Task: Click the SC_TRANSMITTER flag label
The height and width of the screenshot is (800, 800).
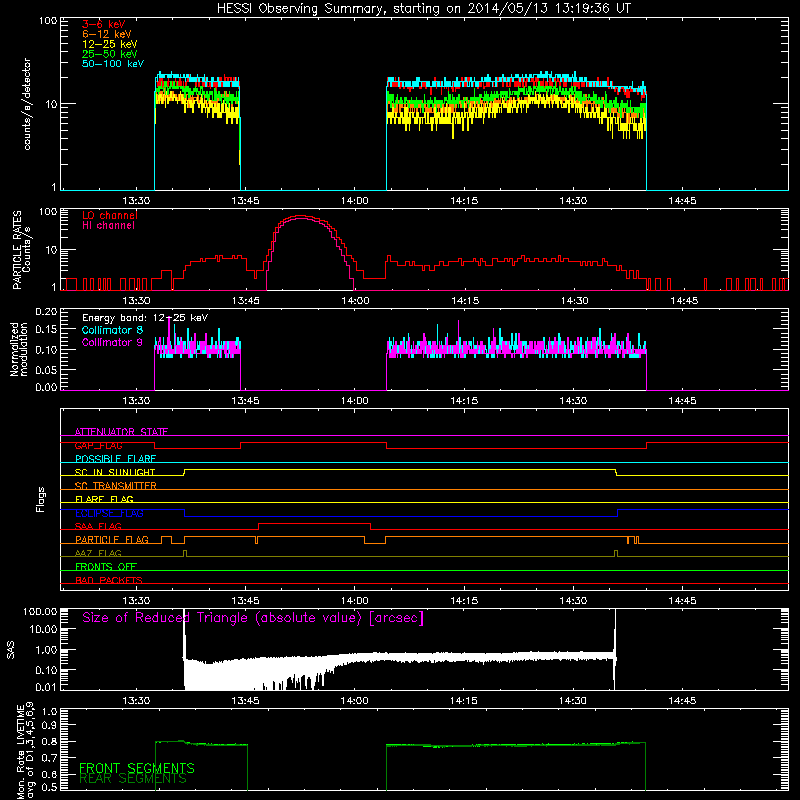Action: tap(116, 485)
